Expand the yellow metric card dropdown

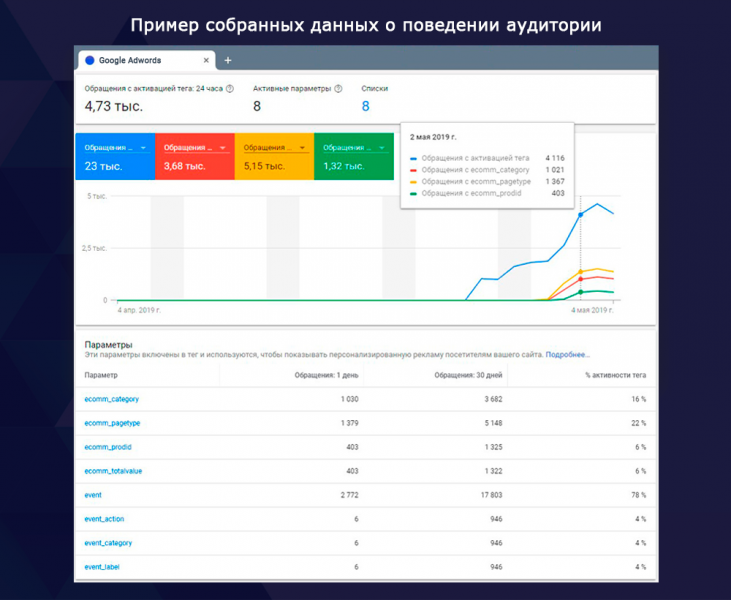point(301,147)
